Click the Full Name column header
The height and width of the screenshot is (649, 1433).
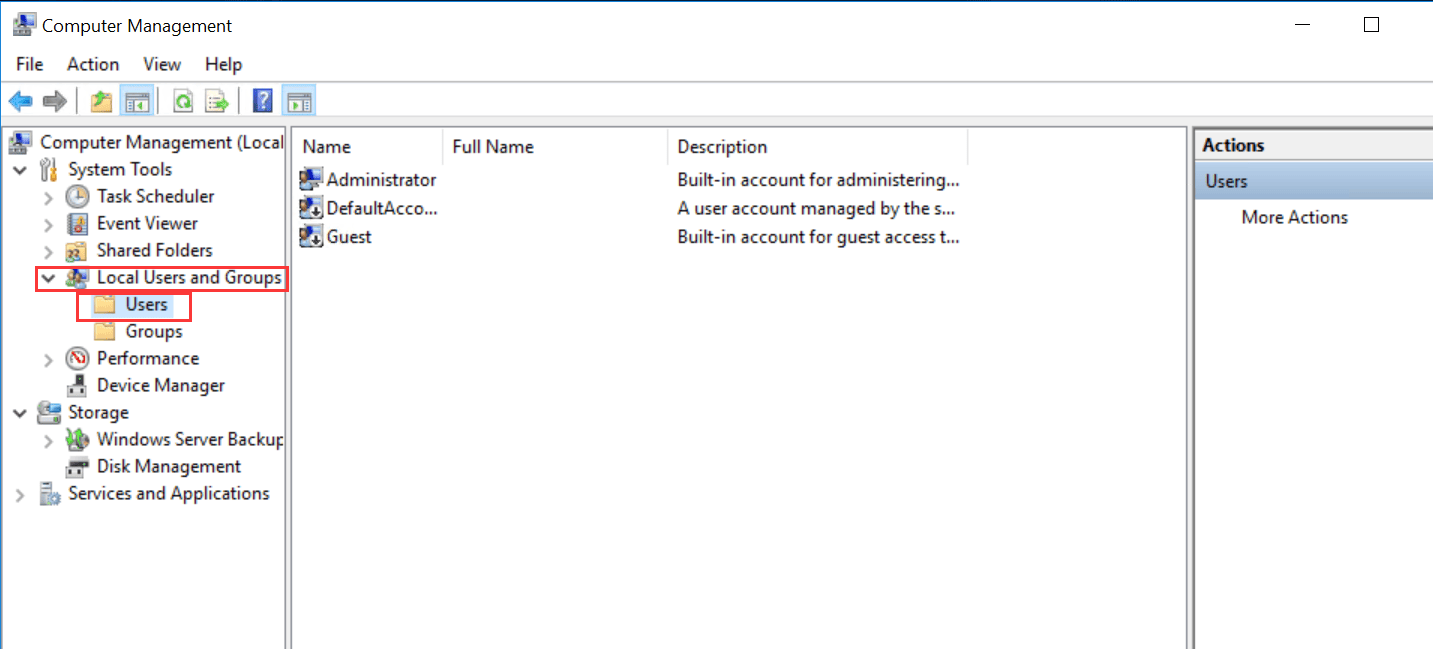click(493, 146)
